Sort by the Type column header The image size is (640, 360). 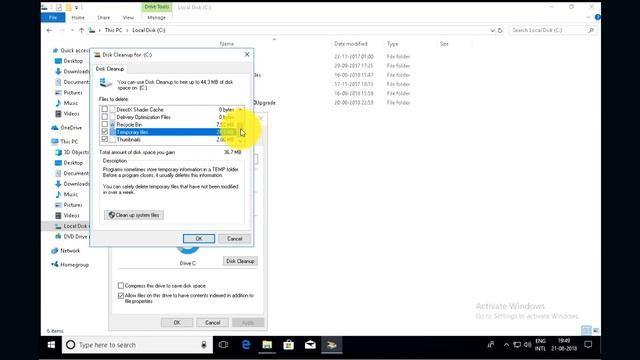click(x=392, y=44)
